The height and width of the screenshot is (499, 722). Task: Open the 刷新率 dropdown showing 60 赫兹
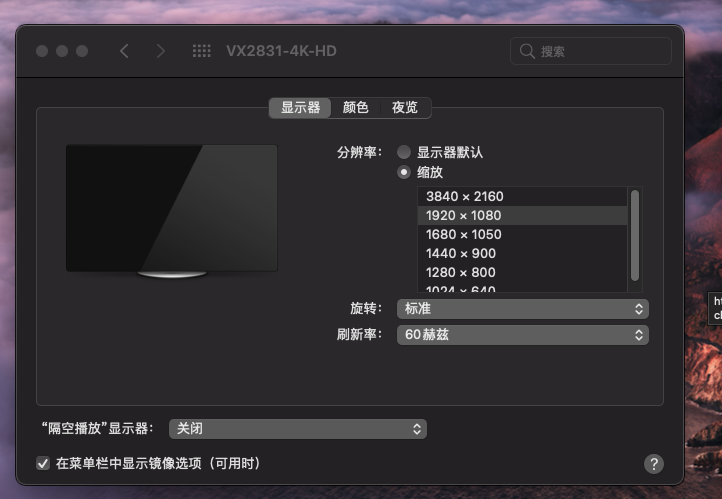523,335
